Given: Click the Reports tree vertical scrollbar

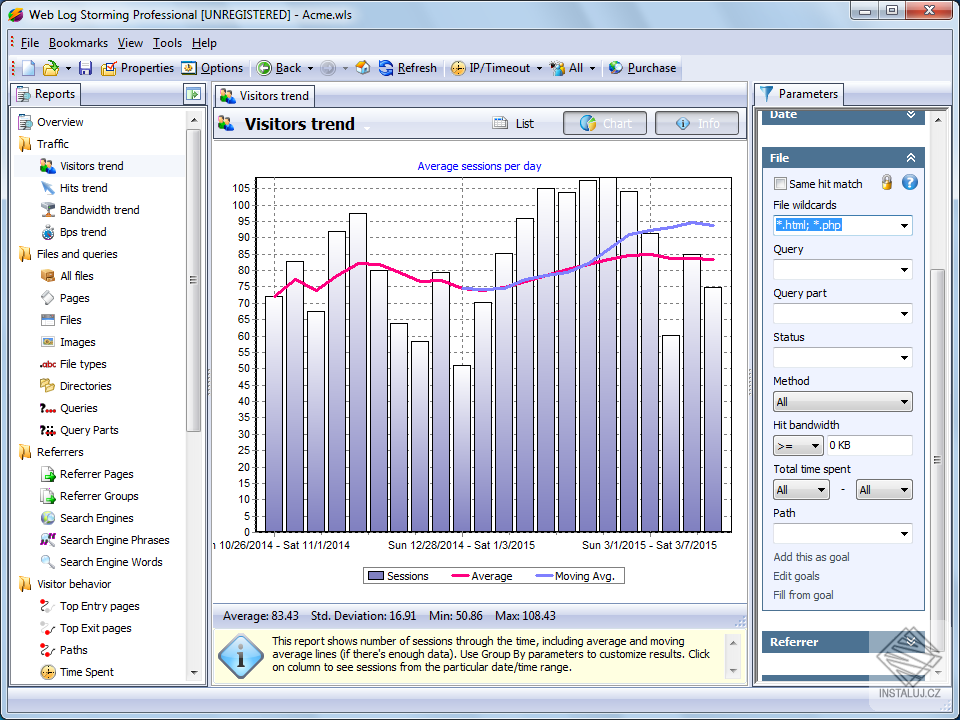Looking at the screenshot, I should (x=193, y=280).
